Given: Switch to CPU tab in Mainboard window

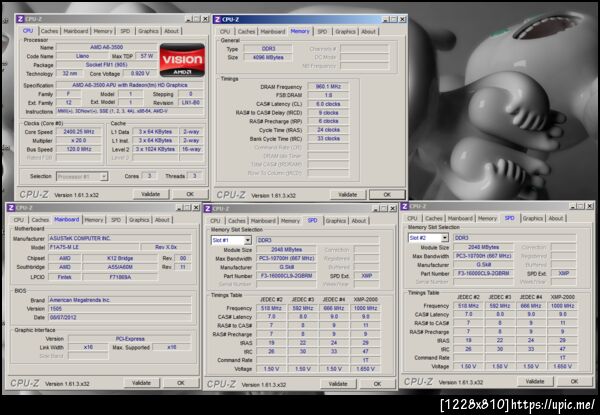Looking at the screenshot, I should (x=19, y=220).
